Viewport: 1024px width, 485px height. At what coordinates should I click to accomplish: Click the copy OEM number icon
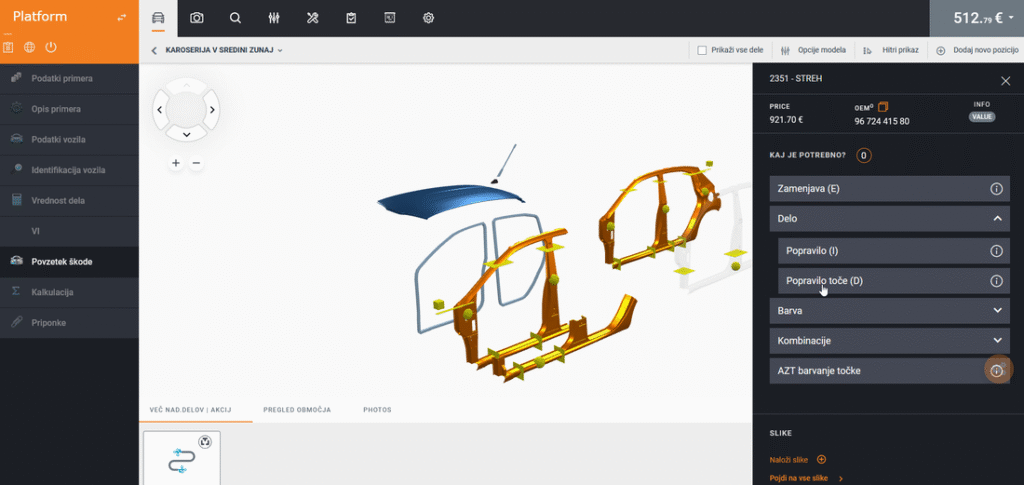(x=884, y=107)
